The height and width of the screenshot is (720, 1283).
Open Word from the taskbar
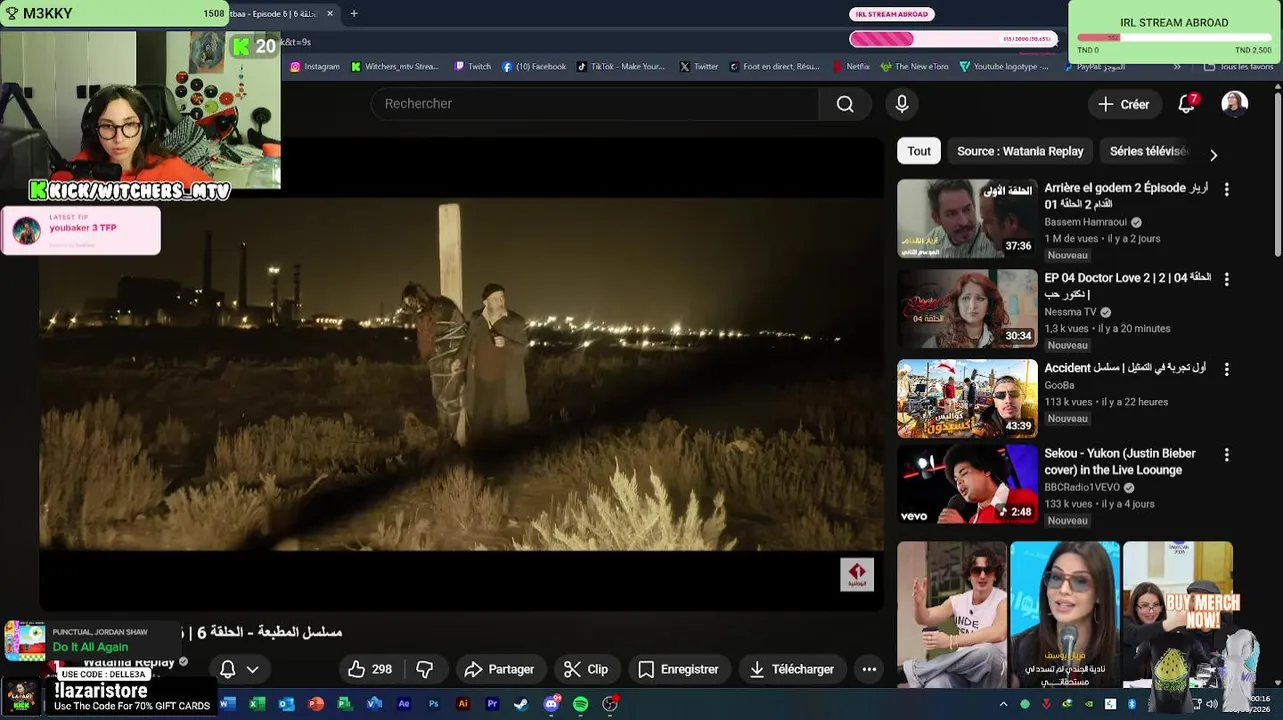pyautogui.click(x=228, y=704)
